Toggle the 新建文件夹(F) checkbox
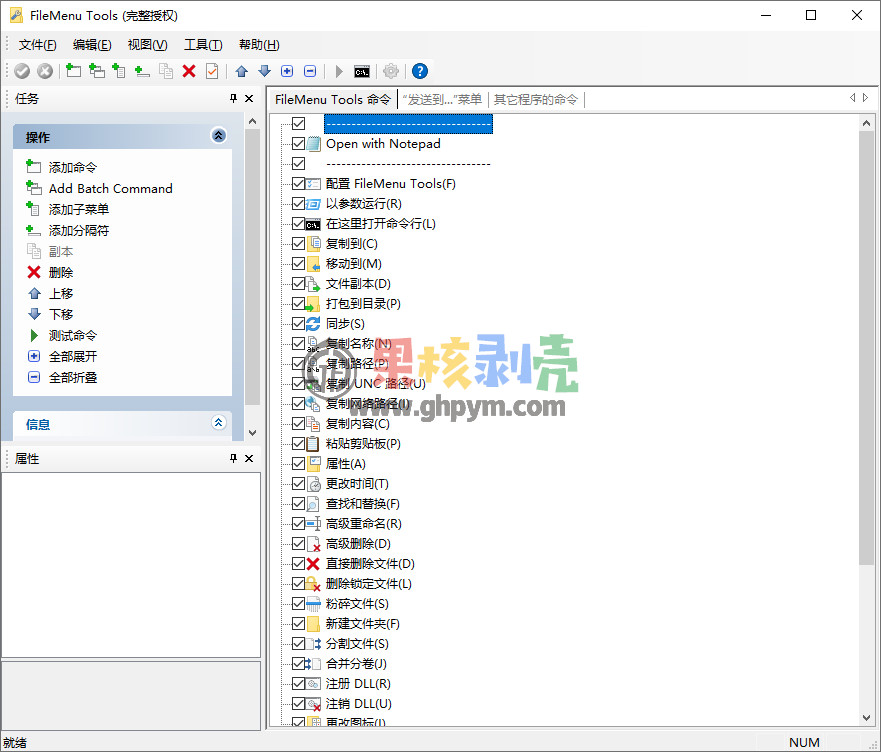881x752 pixels. (298, 624)
